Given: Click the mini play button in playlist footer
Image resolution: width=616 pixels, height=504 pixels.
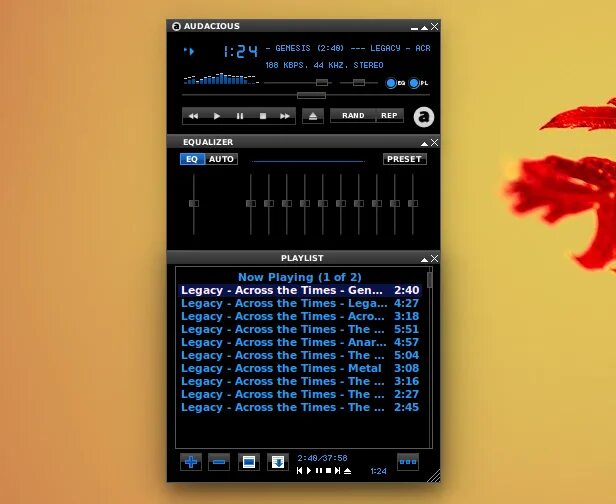Looking at the screenshot, I should 309,471.
